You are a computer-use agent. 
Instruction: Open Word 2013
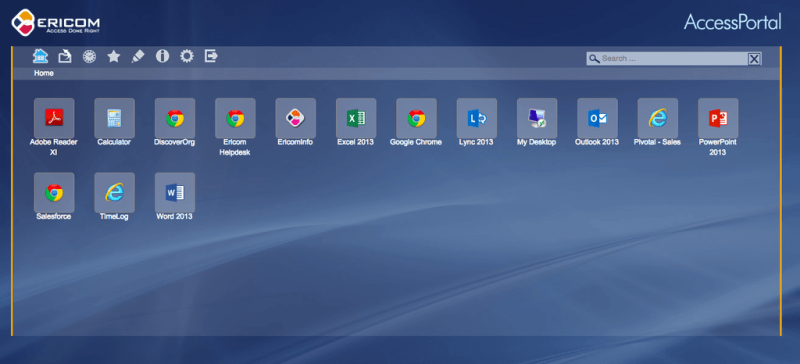pos(175,192)
